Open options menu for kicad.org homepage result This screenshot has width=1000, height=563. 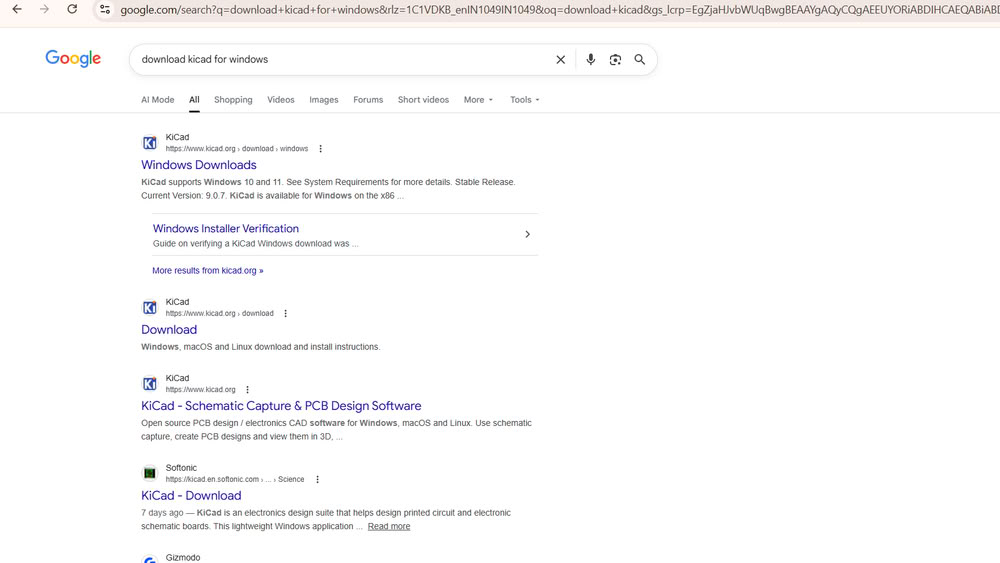(247, 390)
